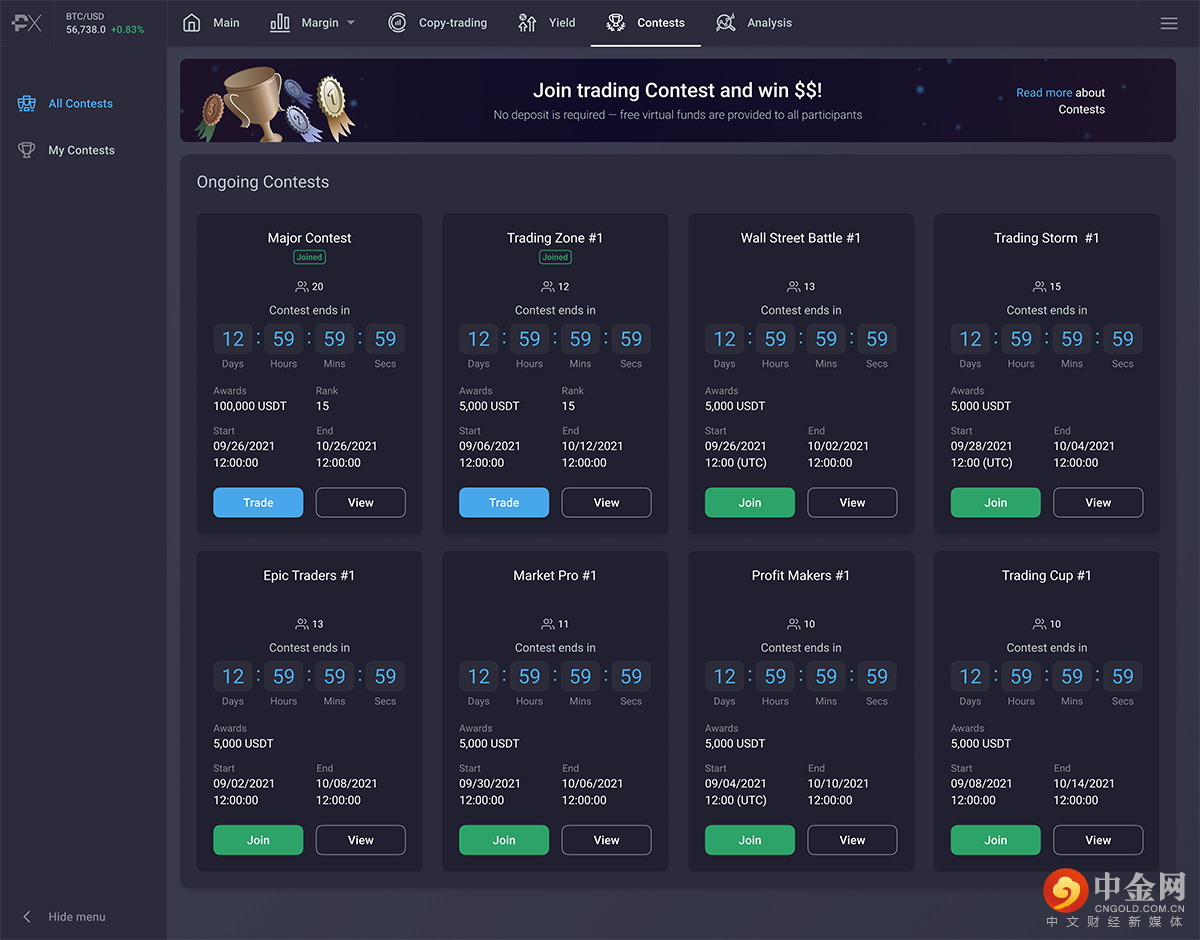Join the Epic Traders #1 contest
This screenshot has width=1200, height=940.
point(258,840)
